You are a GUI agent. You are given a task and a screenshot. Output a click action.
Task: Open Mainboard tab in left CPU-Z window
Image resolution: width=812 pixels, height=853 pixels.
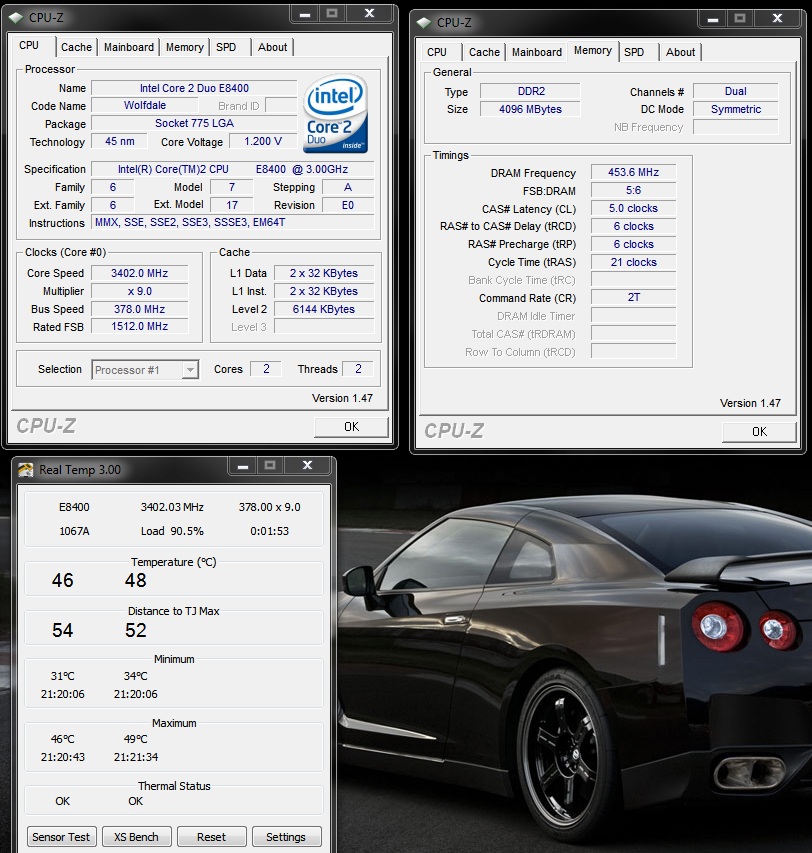point(129,47)
